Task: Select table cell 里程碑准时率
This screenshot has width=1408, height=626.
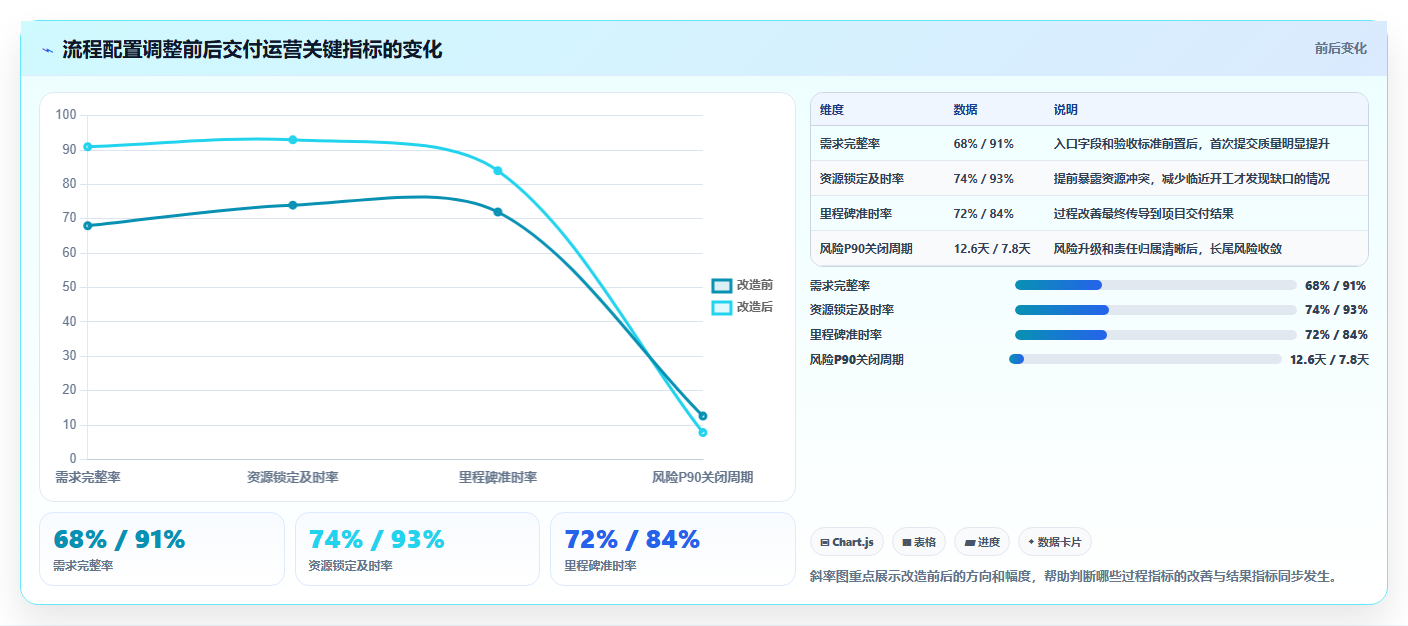Action: click(856, 214)
